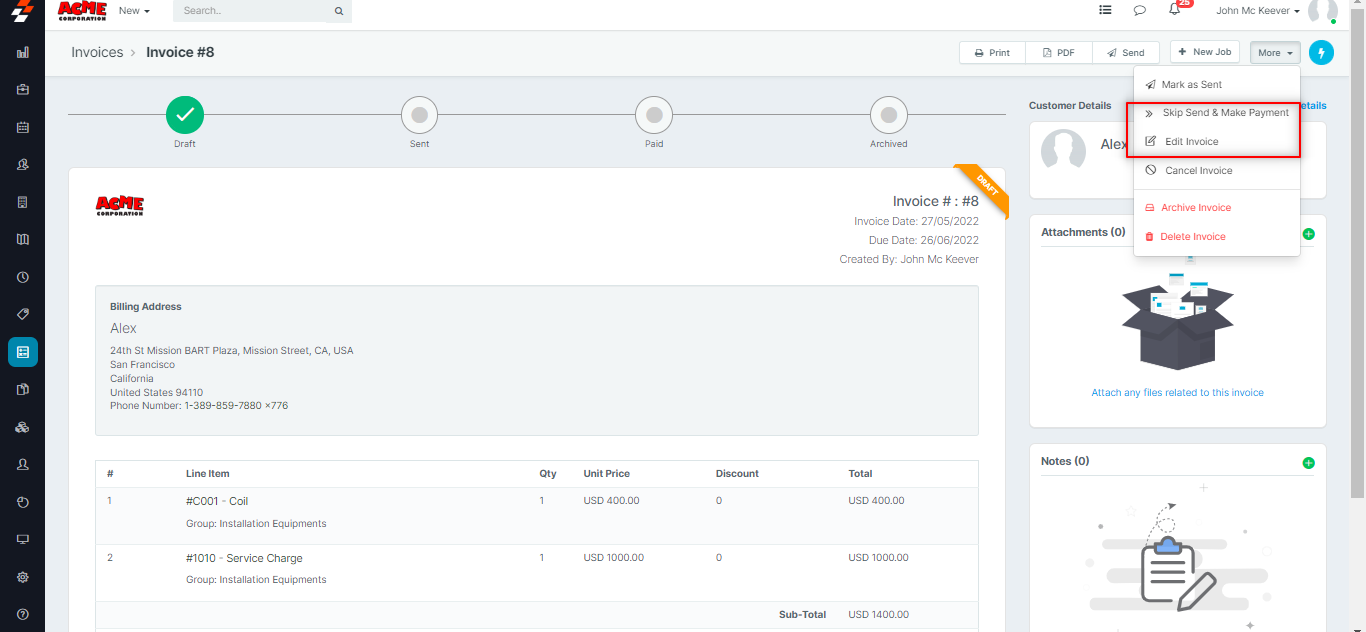Create a New Job with the button
This screenshot has width=1366, height=632.
[1205, 52]
